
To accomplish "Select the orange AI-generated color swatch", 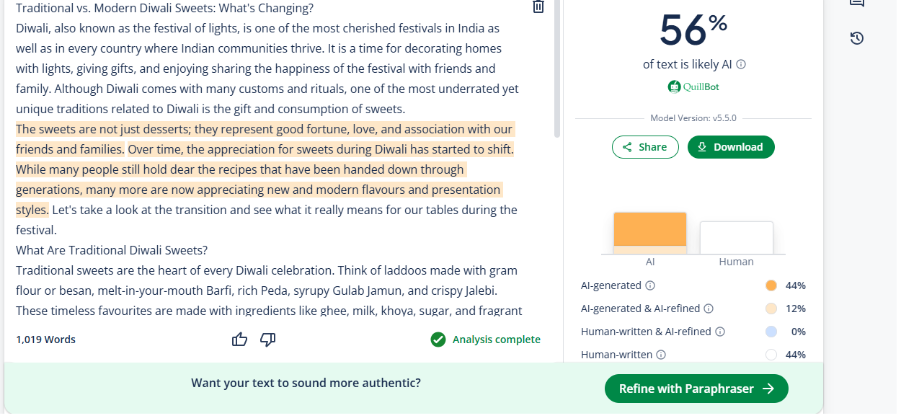I will (x=771, y=285).
